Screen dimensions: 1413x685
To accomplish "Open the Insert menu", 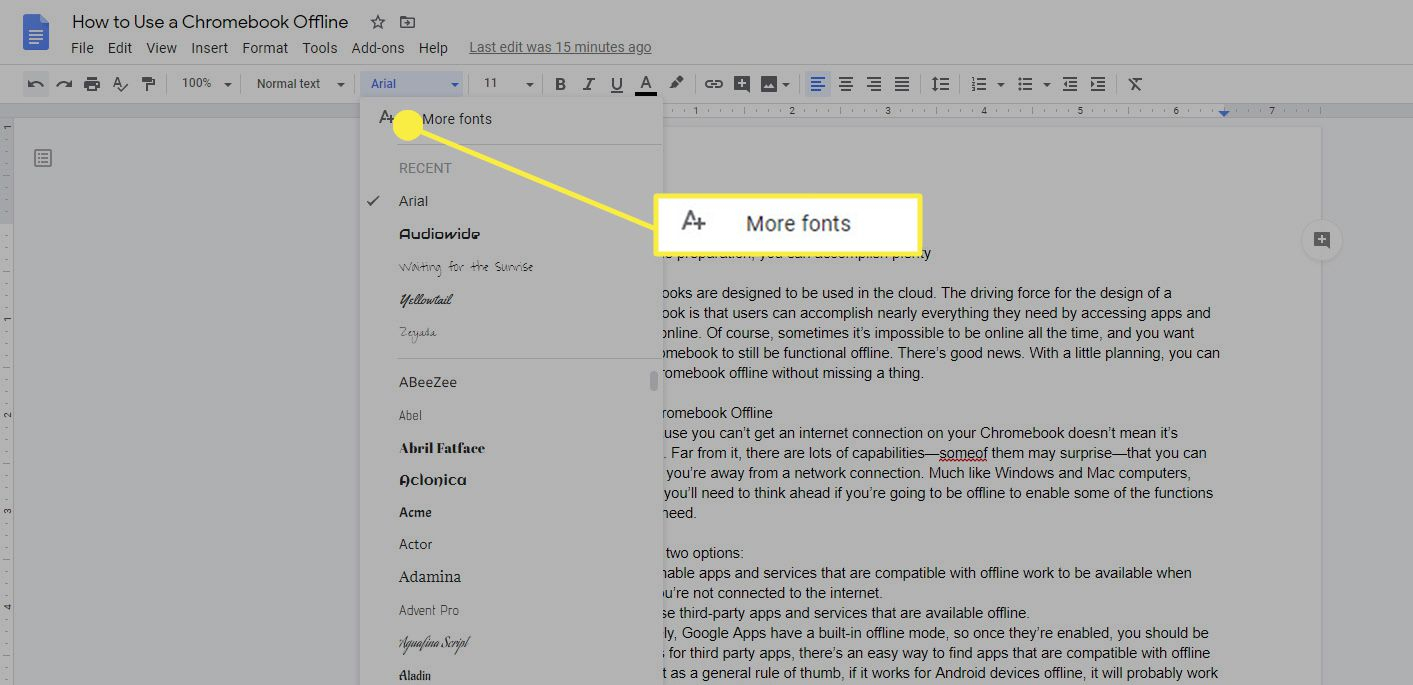I will point(210,47).
